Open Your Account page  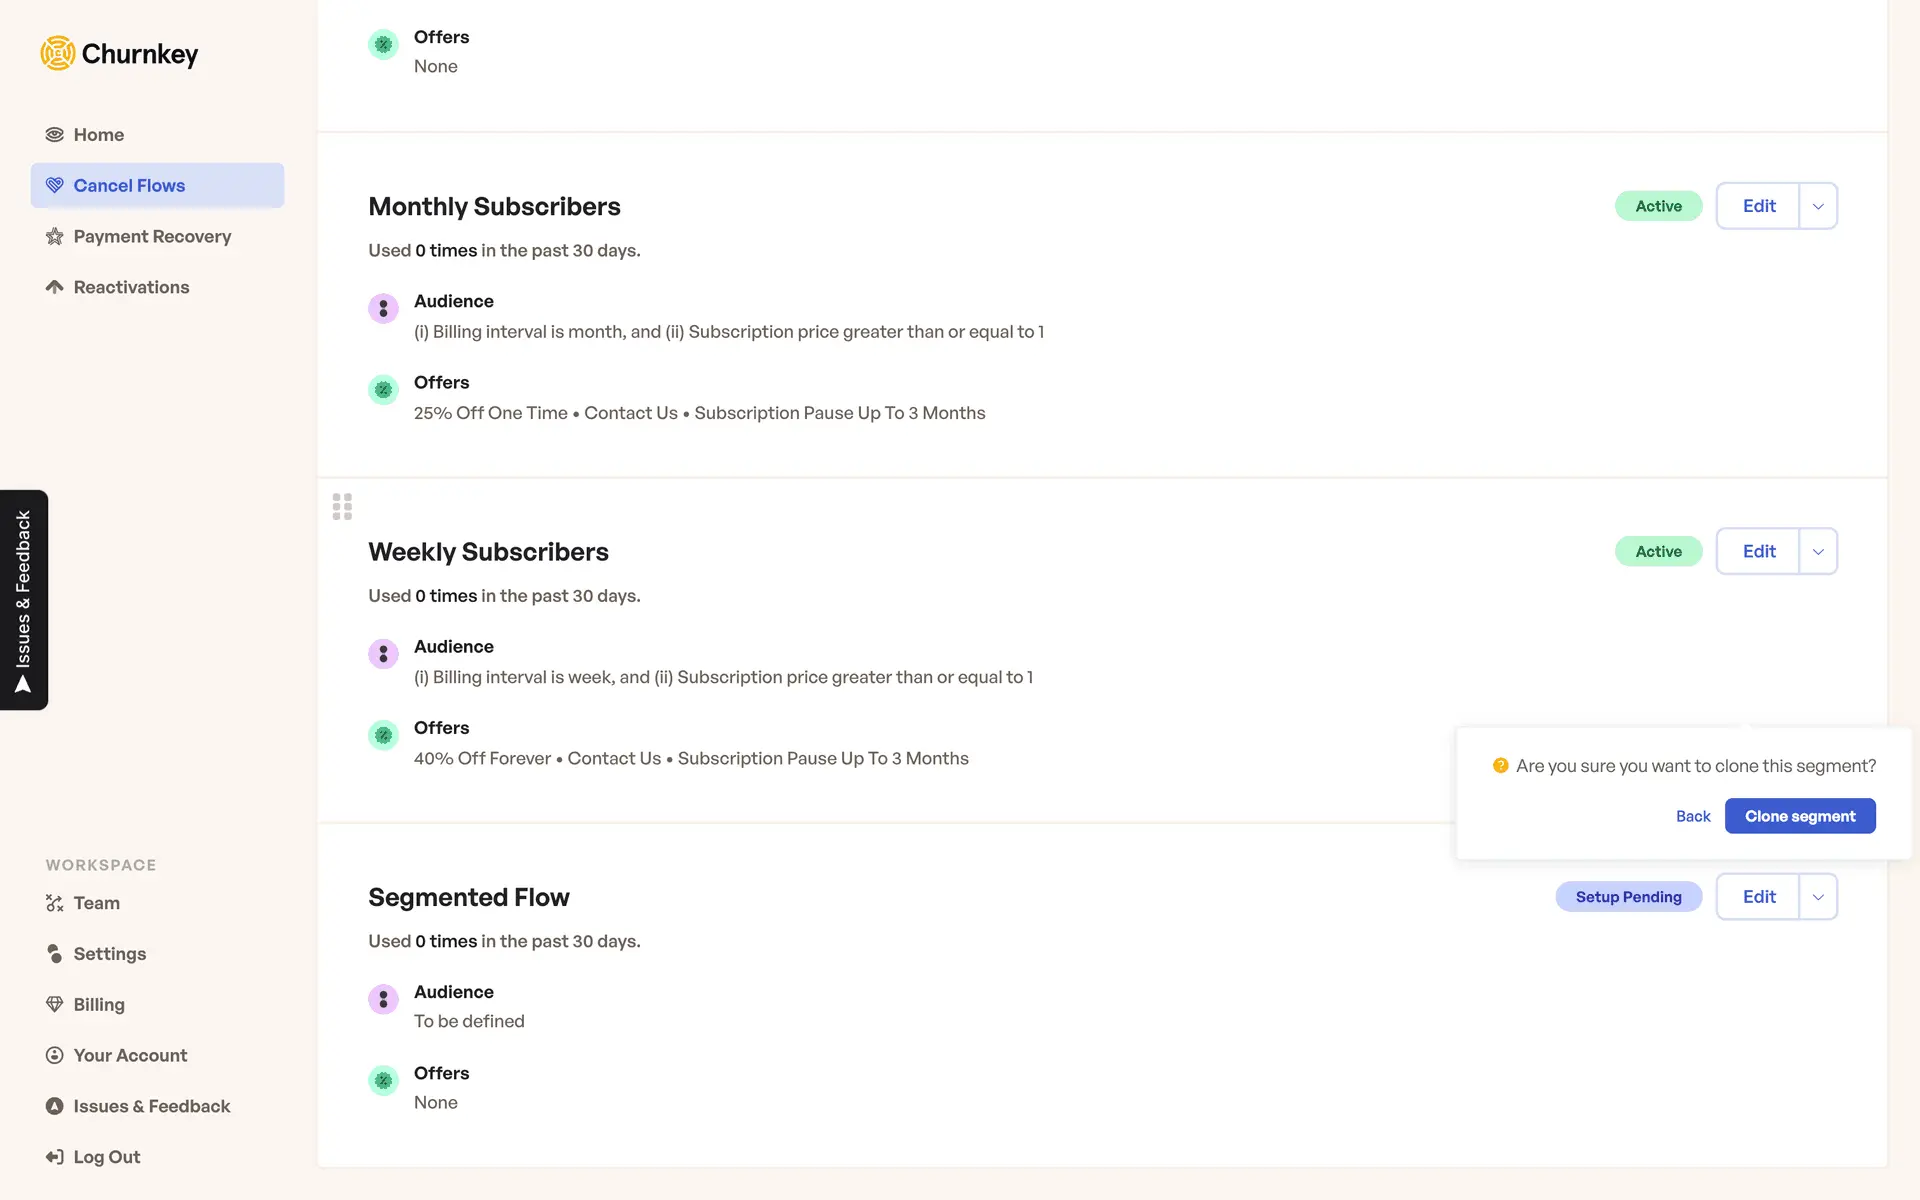(130, 1056)
